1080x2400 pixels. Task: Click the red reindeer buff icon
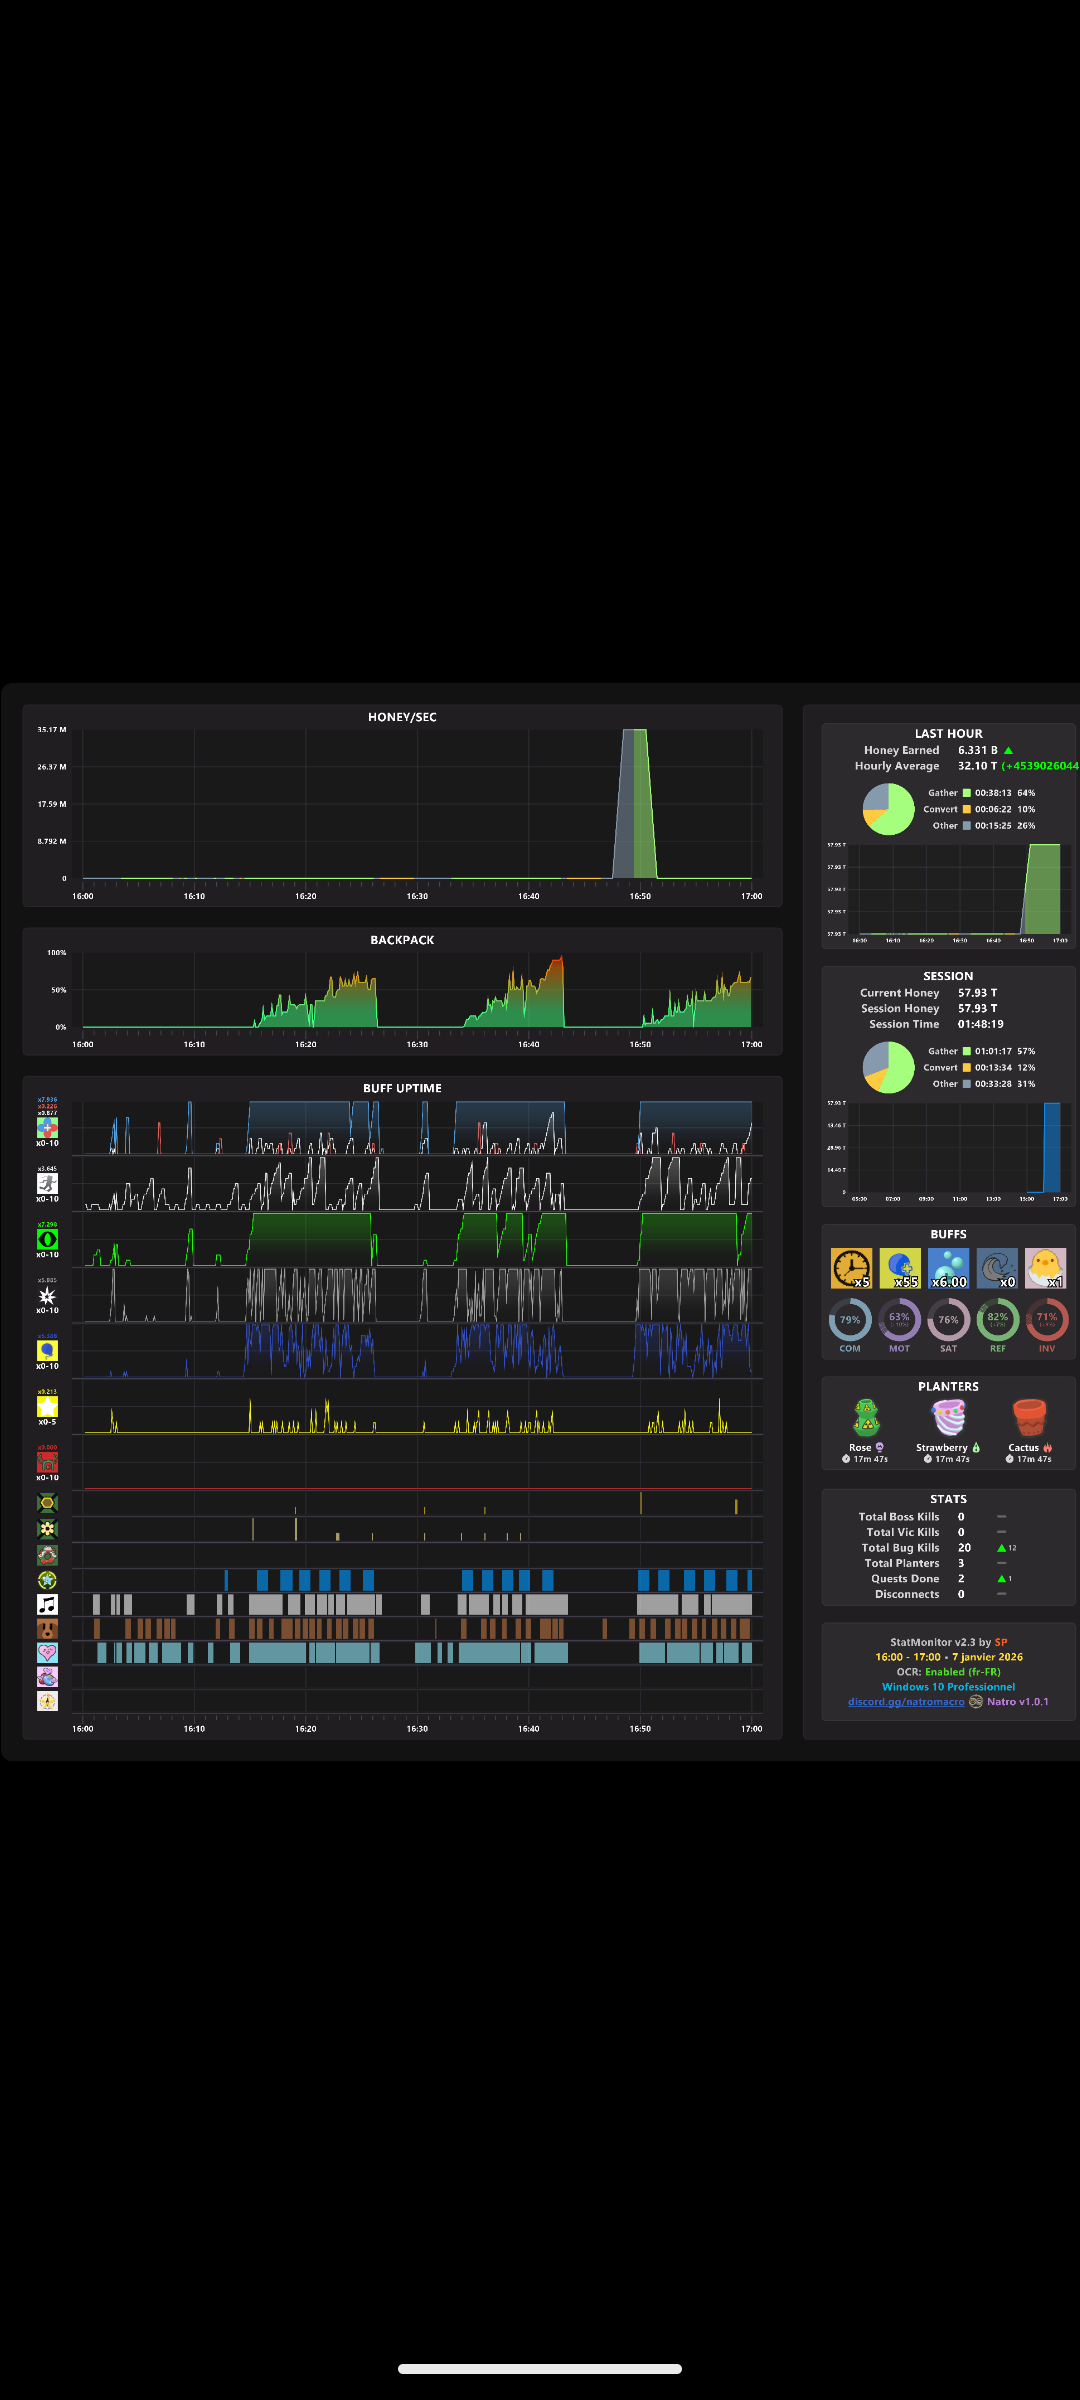pyautogui.click(x=47, y=1463)
